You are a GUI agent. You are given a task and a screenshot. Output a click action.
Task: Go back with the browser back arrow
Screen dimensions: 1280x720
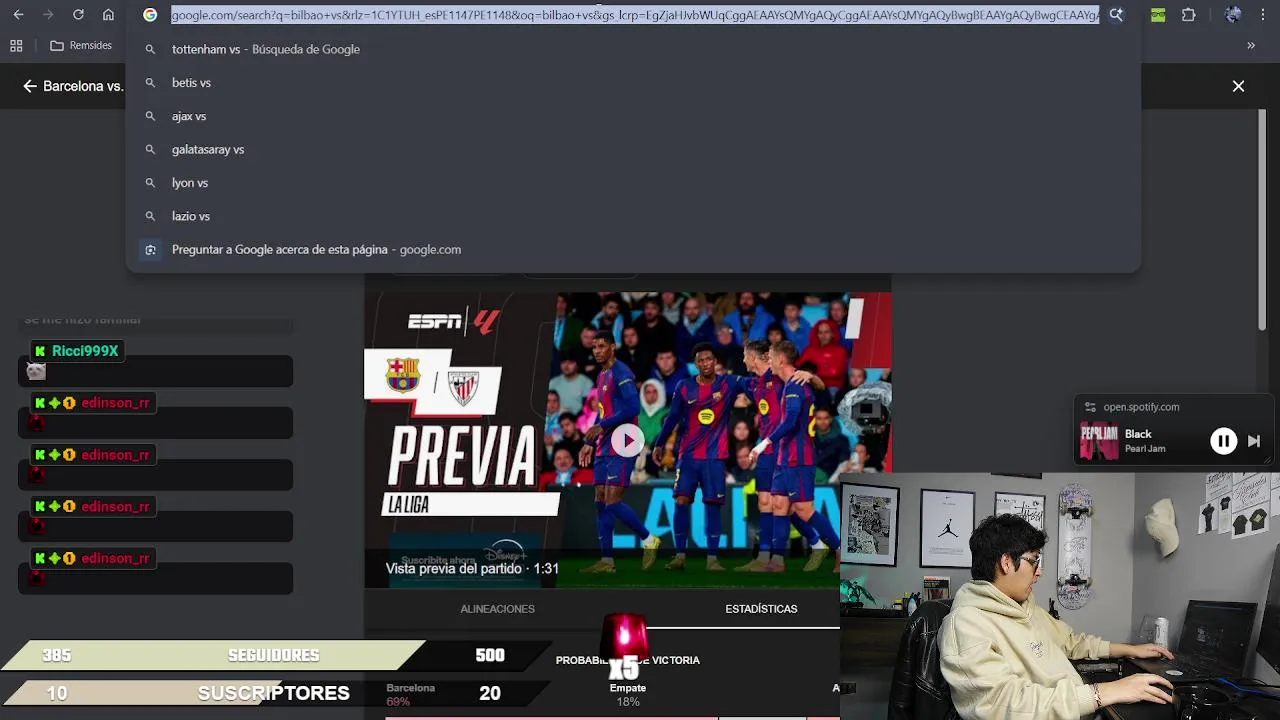click(18, 15)
